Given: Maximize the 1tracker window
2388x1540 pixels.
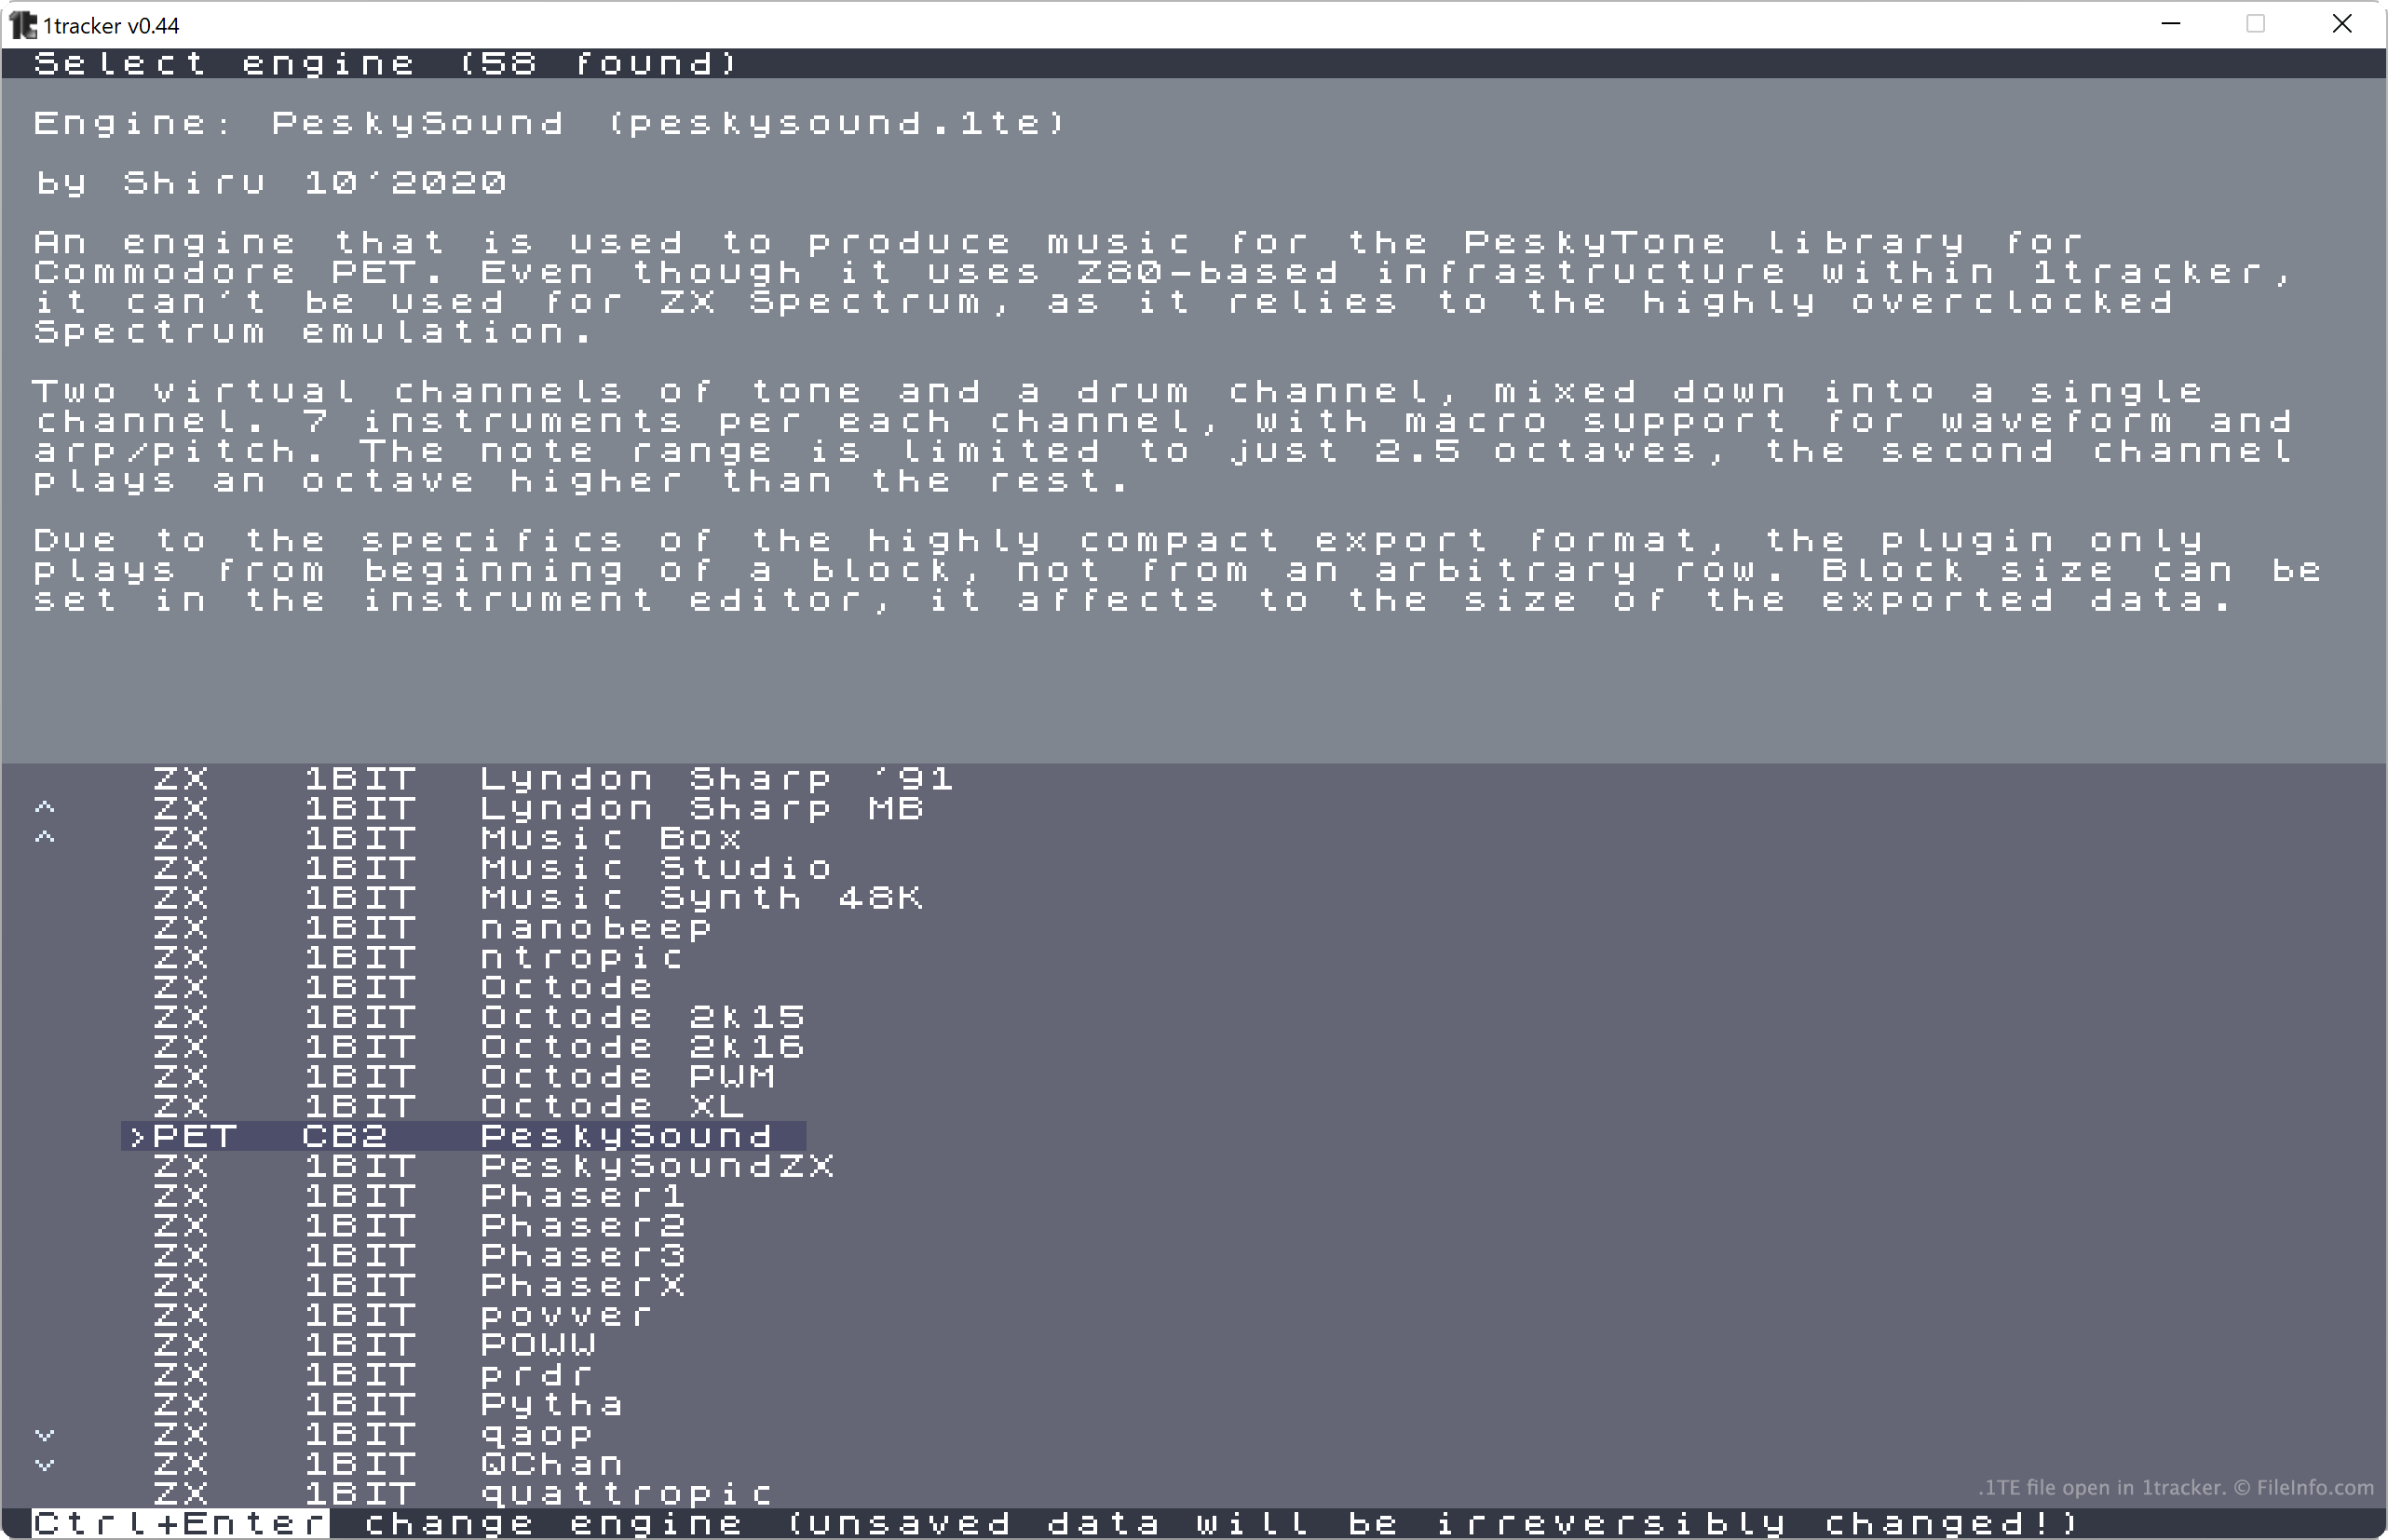Looking at the screenshot, I should click(2255, 24).
